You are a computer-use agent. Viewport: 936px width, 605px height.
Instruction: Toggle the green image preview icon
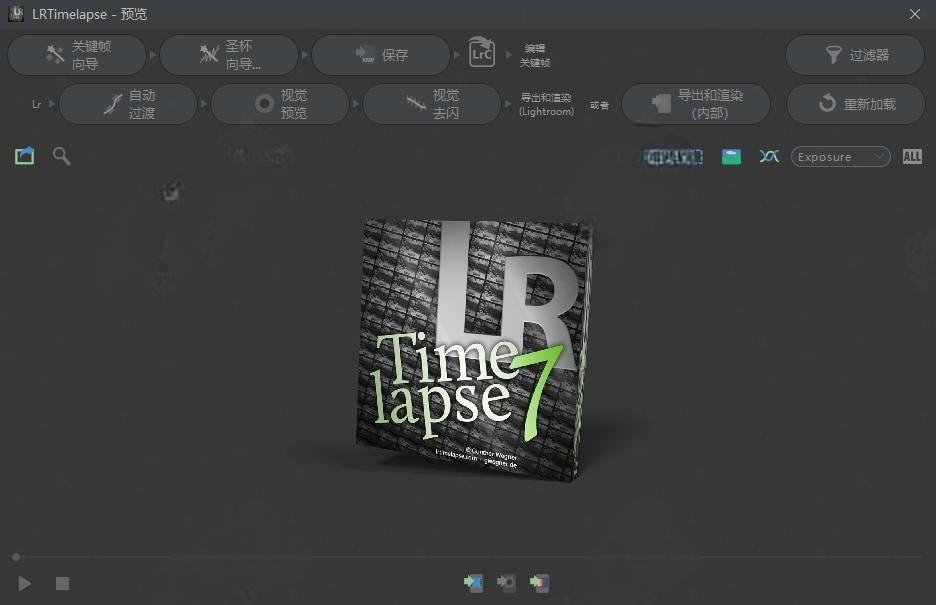[731, 157]
